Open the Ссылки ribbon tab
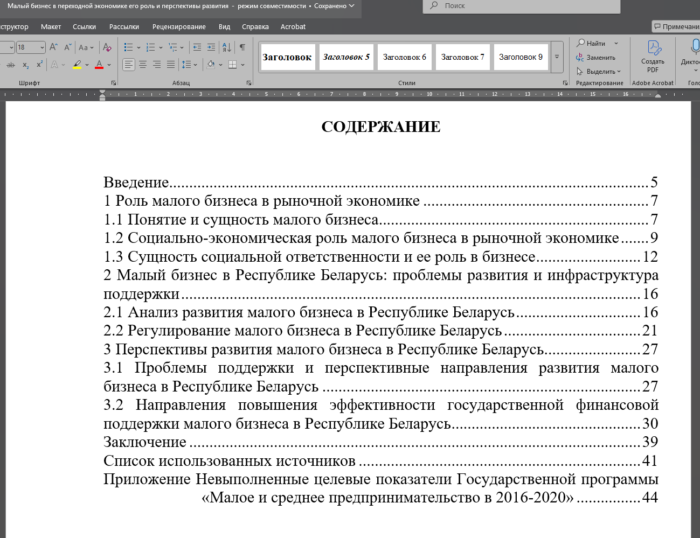This screenshot has height=538, width=700. [84, 27]
